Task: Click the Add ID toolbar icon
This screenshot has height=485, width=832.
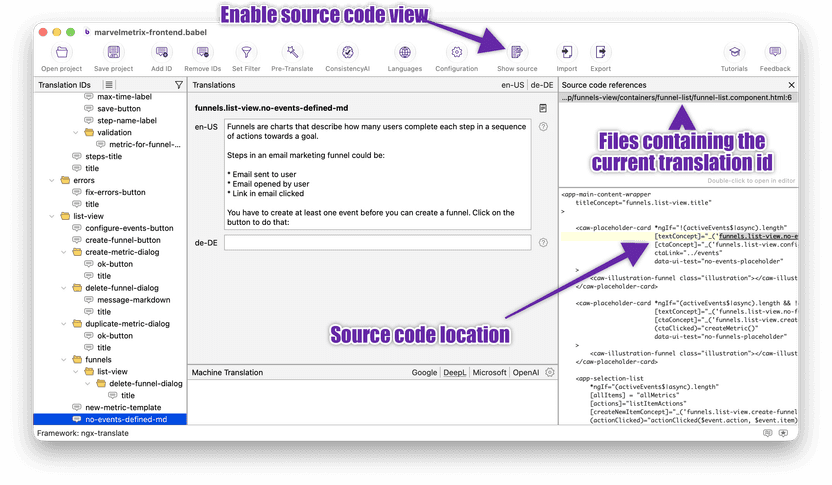Action: point(161,53)
